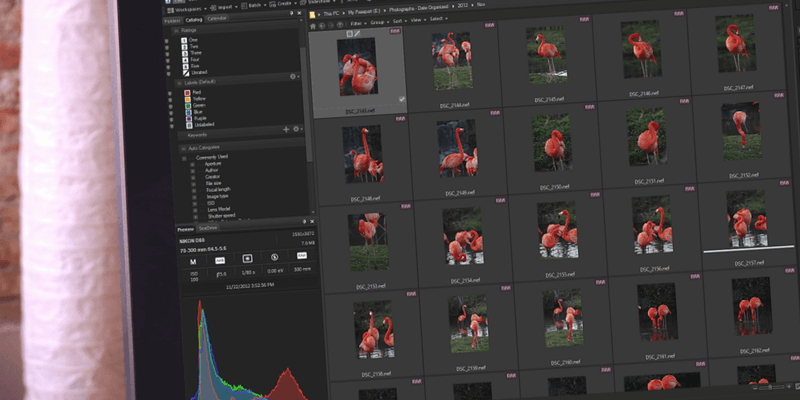800x400 pixels.
Task: Click the RGB histogram in Preview pane
Action: [x=250, y=348]
